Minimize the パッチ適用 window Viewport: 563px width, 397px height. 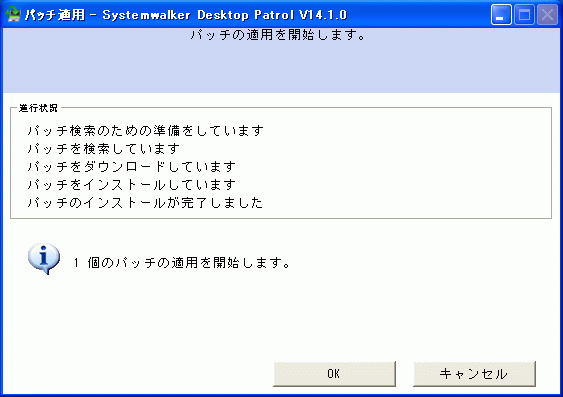click(501, 15)
